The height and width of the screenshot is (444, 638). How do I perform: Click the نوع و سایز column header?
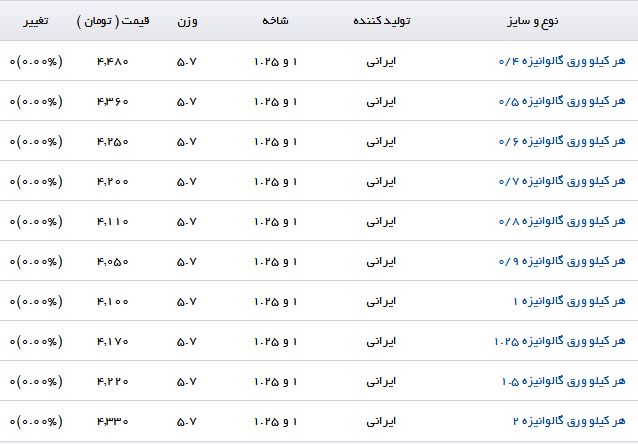click(533, 21)
